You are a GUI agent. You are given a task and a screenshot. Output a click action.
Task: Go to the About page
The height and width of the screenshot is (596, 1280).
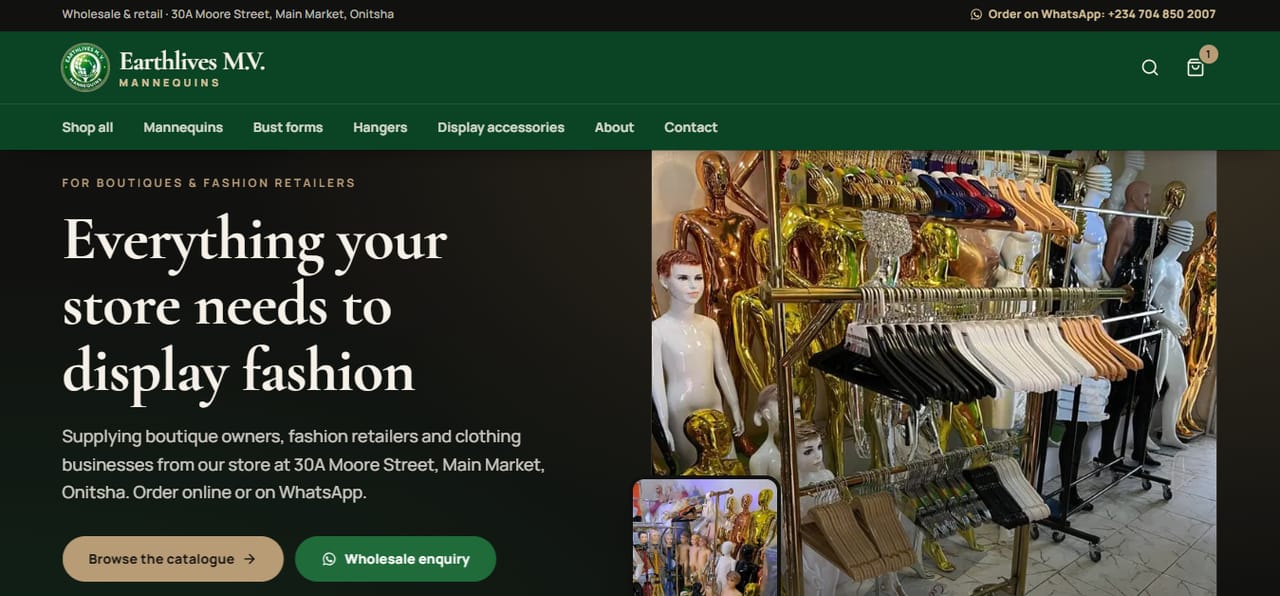[x=614, y=127]
